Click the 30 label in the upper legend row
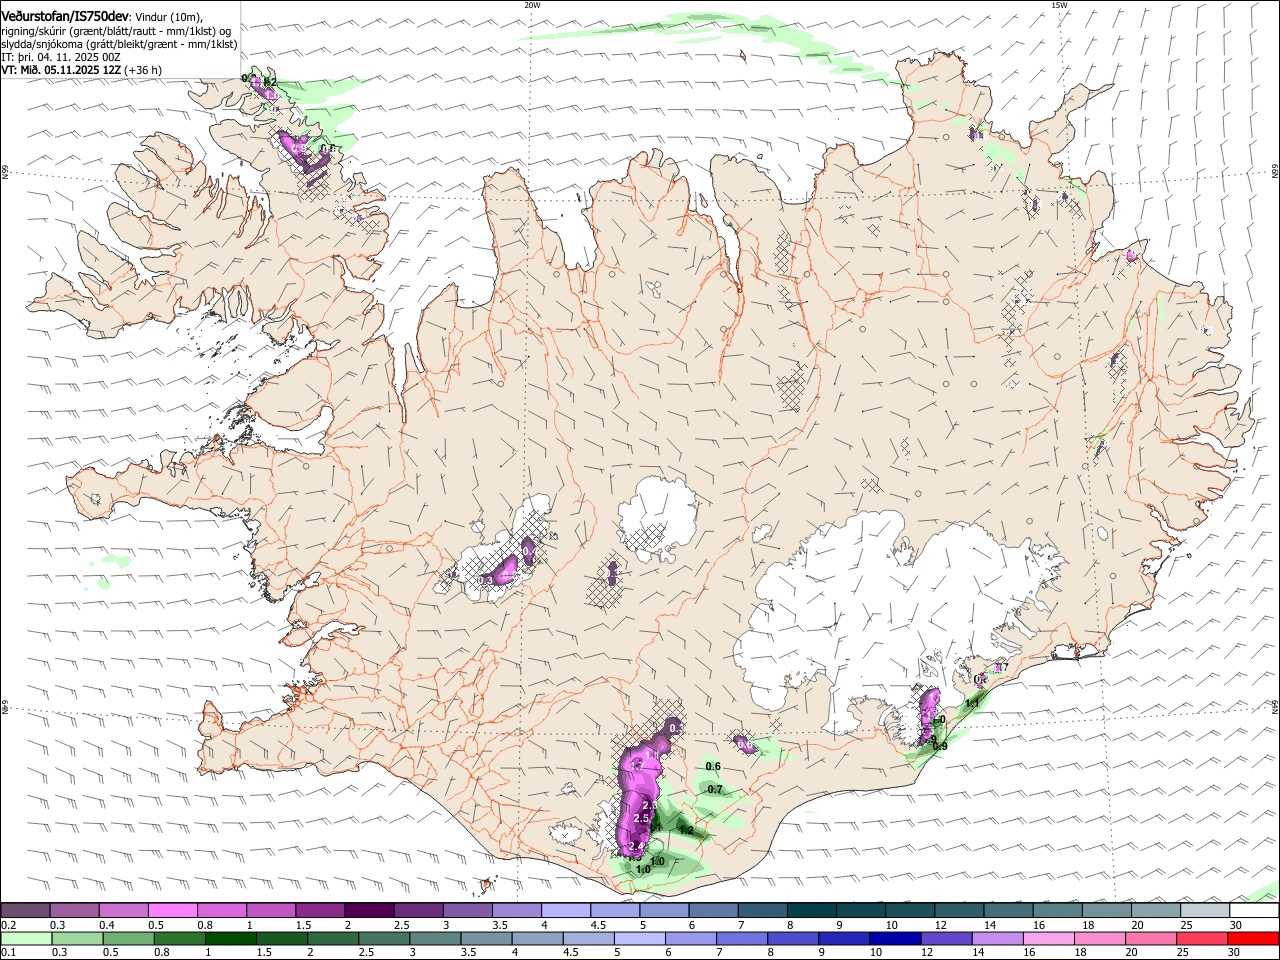The image size is (1280, 960). point(1236,925)
